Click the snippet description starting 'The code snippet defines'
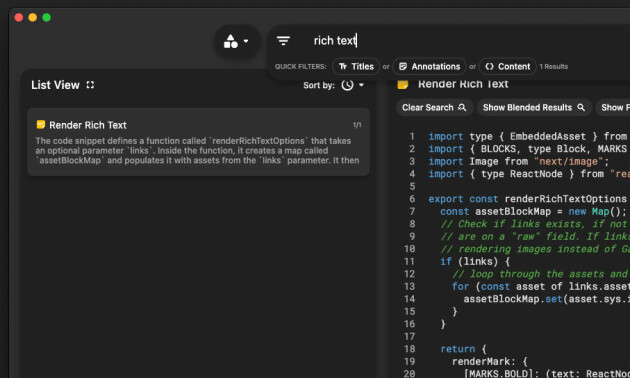This screenshot has height=378, width=630. click(x=197, y=151)
